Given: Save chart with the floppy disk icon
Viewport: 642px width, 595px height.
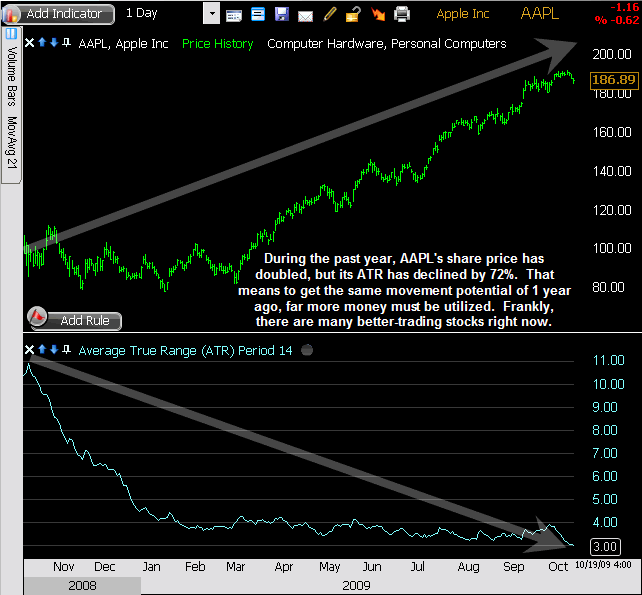Looking at the screenshot, I should [282, 14].
